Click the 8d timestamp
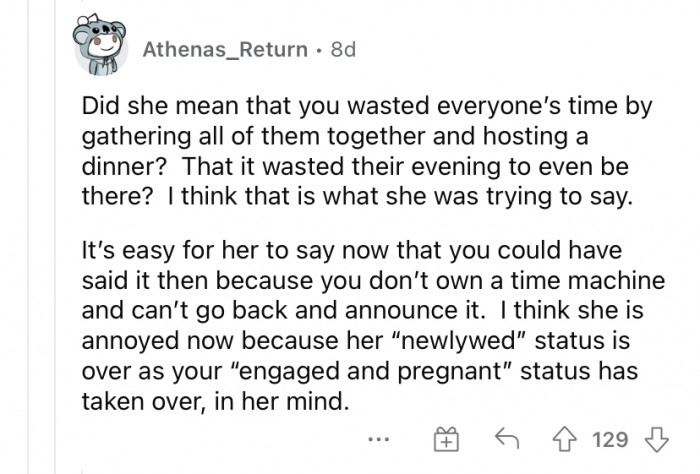Screen dimensions: 700x474 coord(341,48)
